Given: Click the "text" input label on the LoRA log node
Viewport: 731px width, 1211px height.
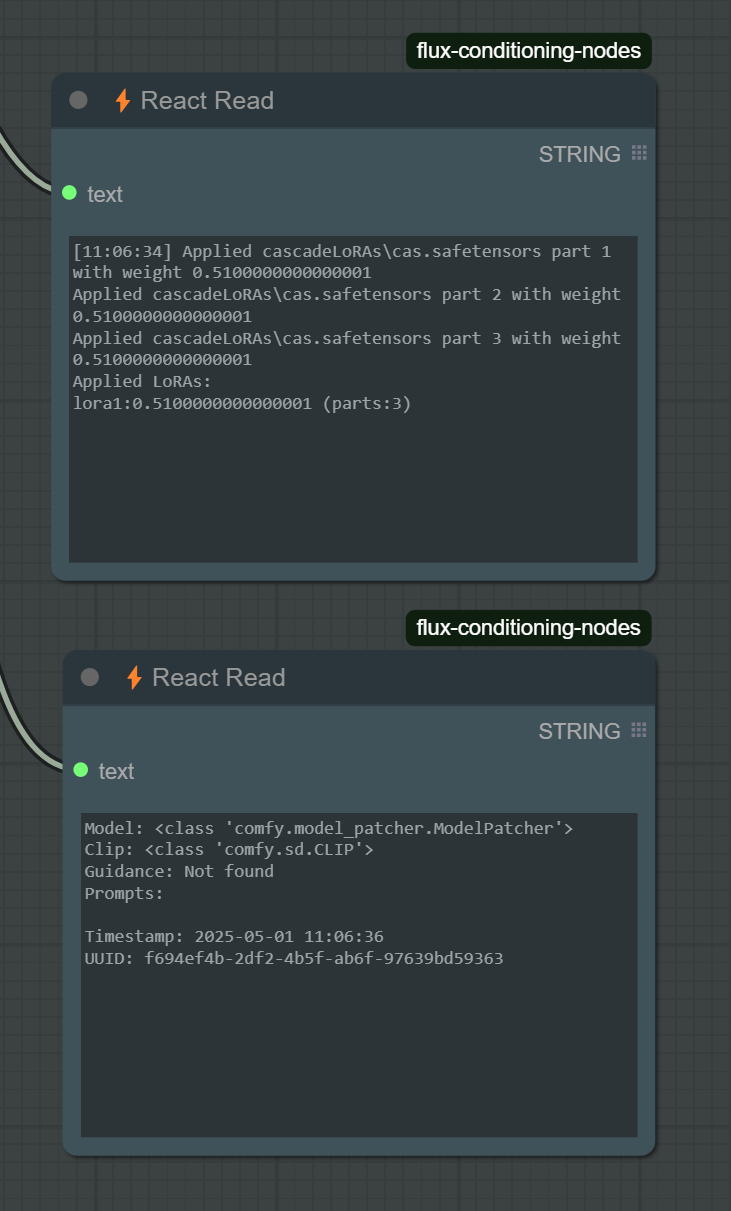Looking at the screenshot, I should point(105,194).
